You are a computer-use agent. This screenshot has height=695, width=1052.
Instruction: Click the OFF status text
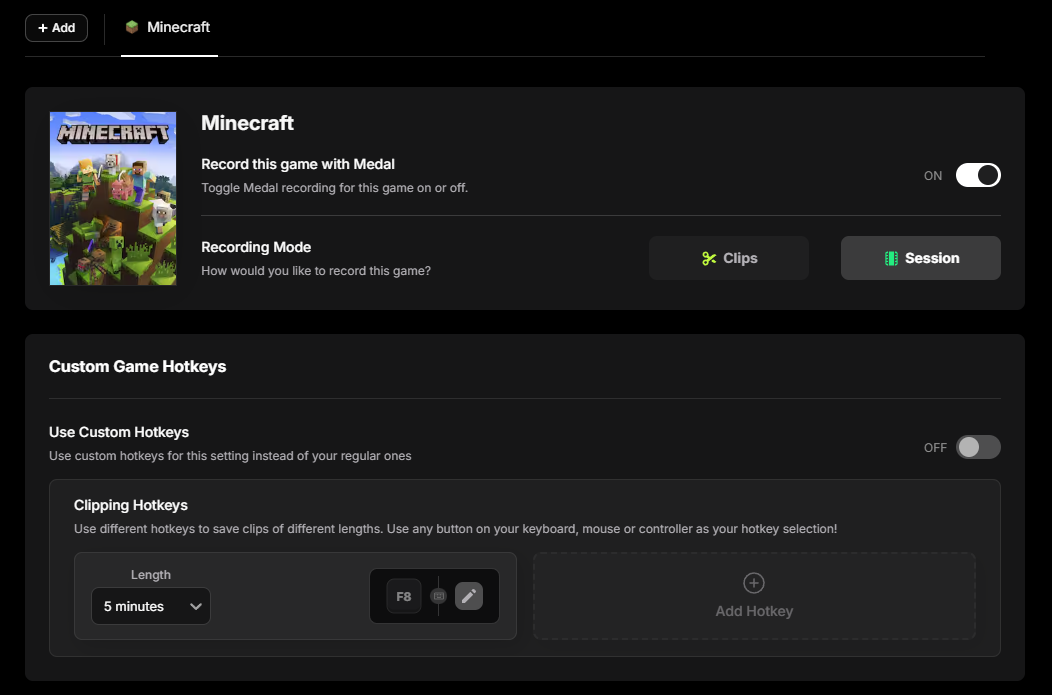935,447
